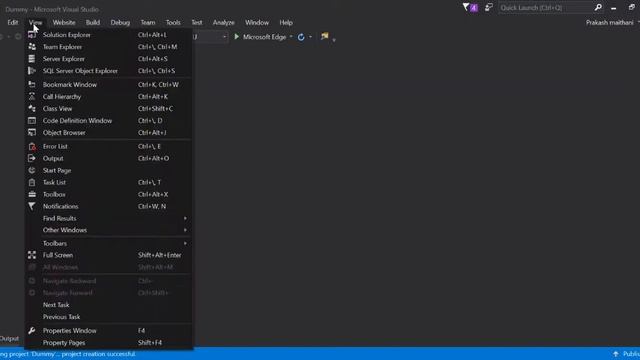640x360 pixels.
Task: Click the Publish up-arrow in status bar
Action: pos(616,354)
